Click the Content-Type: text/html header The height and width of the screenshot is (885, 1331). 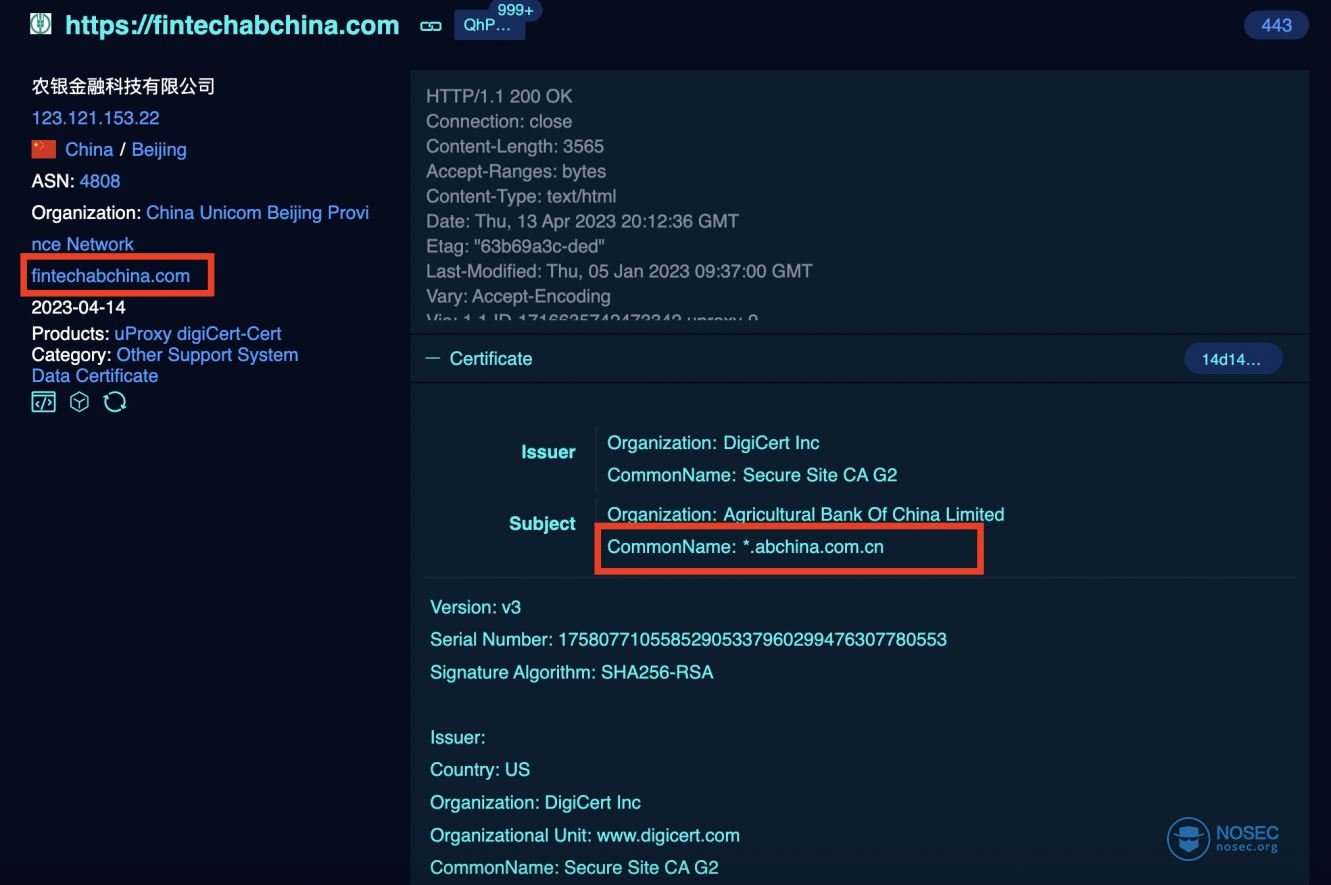(521, 197)
